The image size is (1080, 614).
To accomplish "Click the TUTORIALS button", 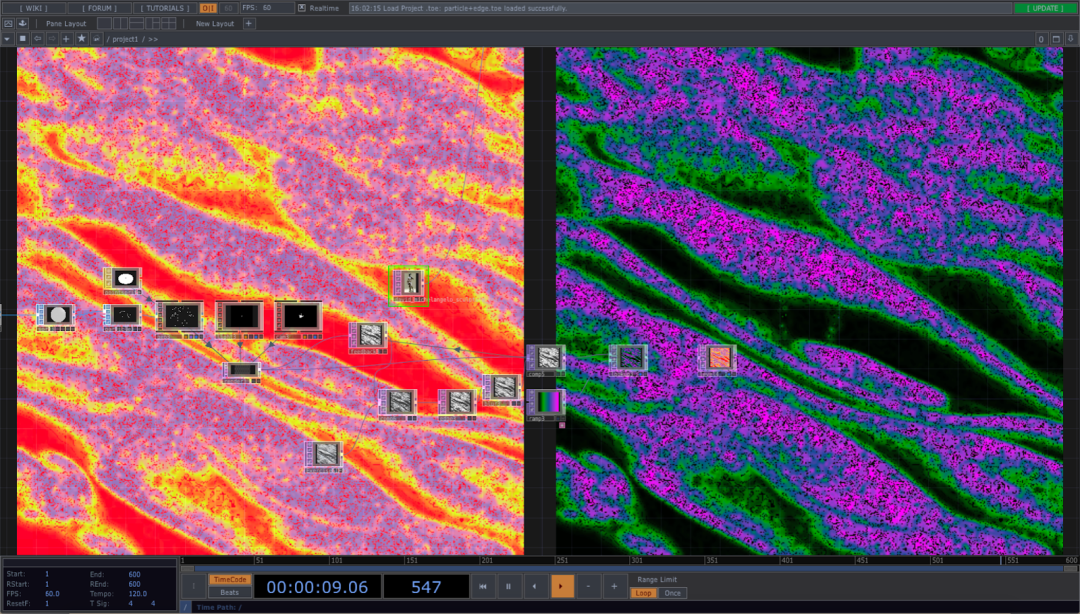I will (x=165, y=8).
